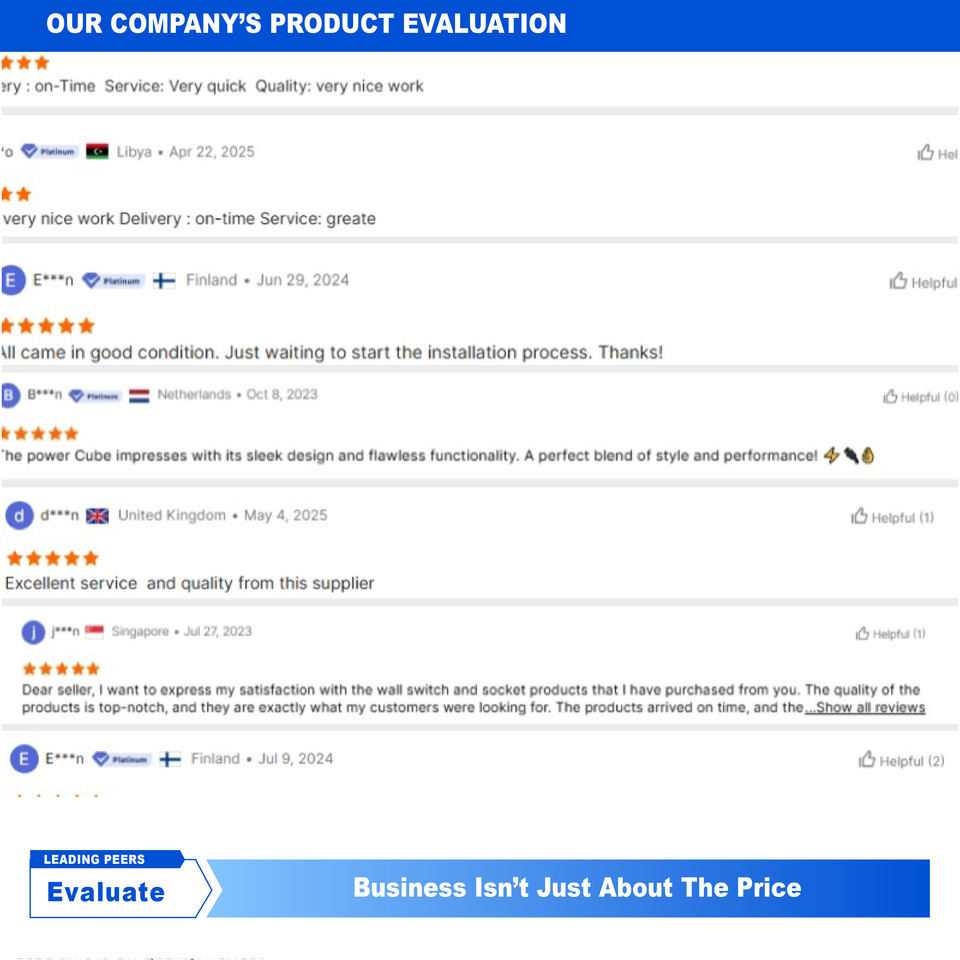Click the United Kingdom flag icon
This screenshot has width=960, height=960.
coord(97,516)
